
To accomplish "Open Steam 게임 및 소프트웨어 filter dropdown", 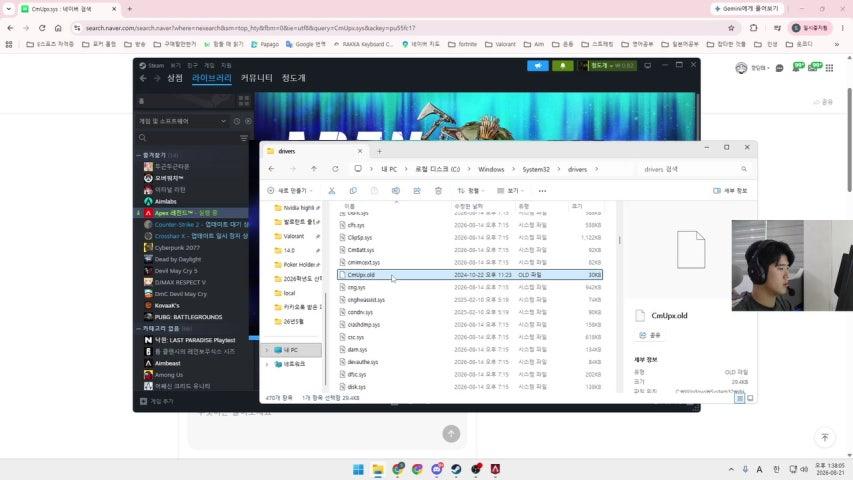I will (x=182, y=121).
